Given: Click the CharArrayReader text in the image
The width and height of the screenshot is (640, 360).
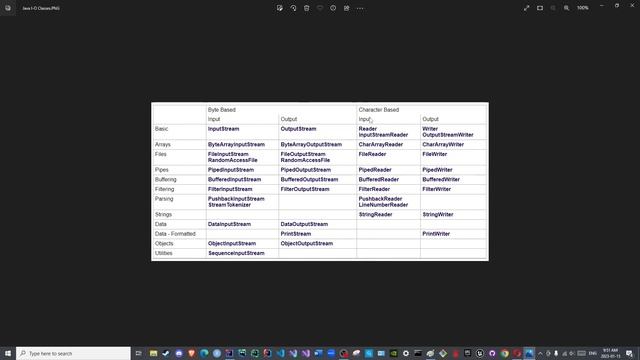Looking at the screenshot, I should click(x=380, y=144).
